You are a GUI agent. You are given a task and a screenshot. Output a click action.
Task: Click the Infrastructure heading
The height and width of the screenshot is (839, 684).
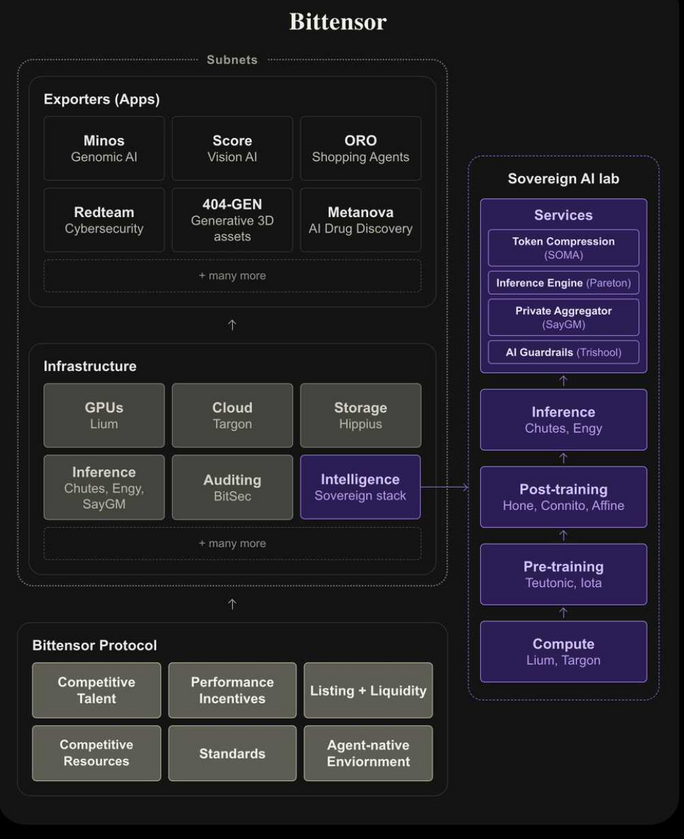tap(90, 366)
